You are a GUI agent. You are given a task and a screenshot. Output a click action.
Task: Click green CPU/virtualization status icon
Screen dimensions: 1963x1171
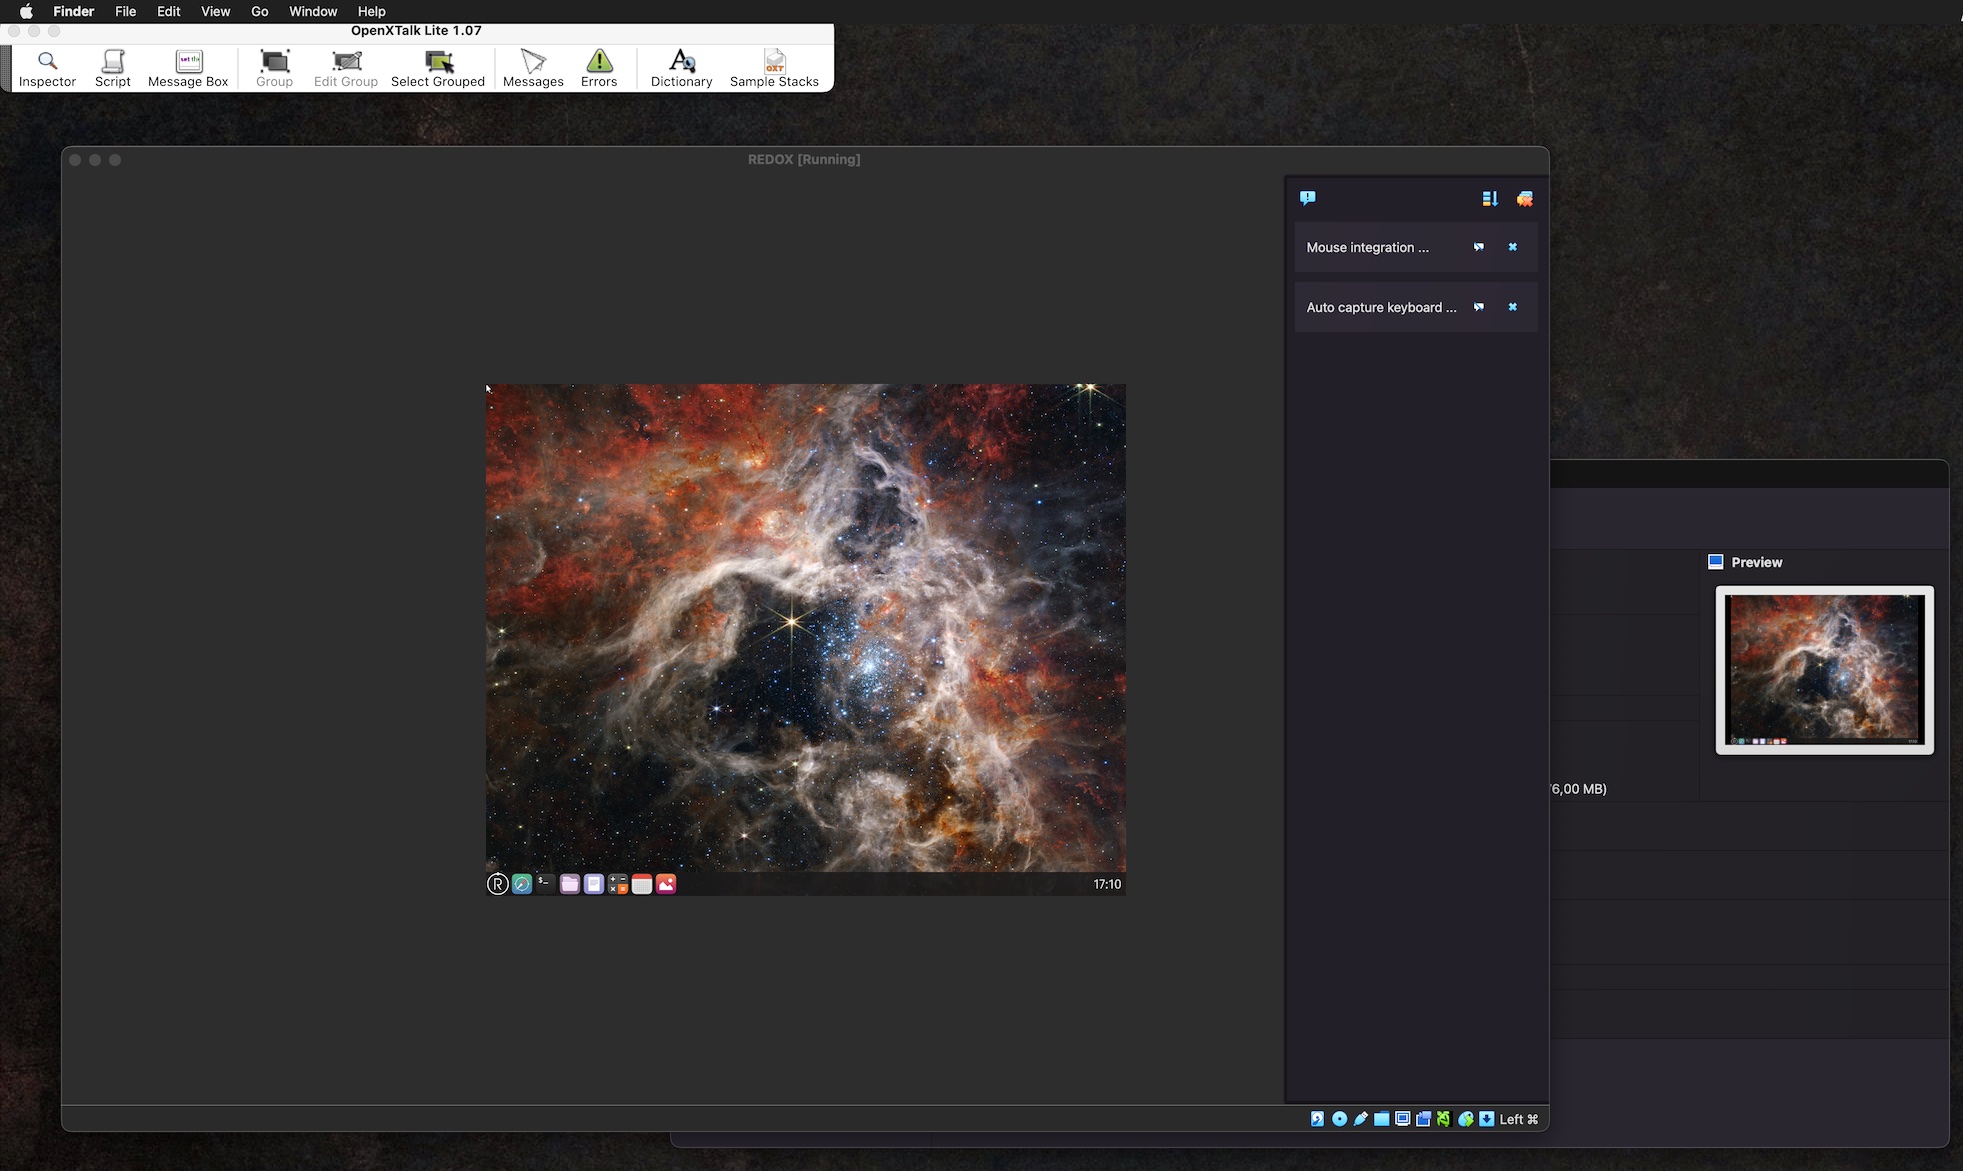coord(1444,1119)
